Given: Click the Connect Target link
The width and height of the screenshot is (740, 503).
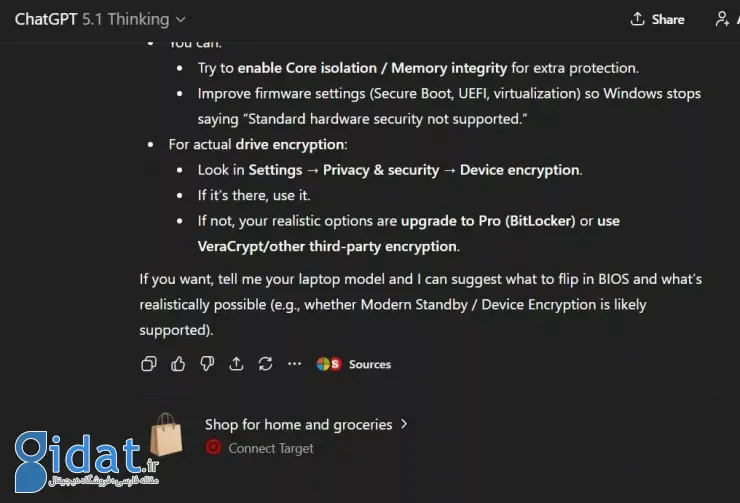Looking at the screenshot, I should [x=270, y=448].
